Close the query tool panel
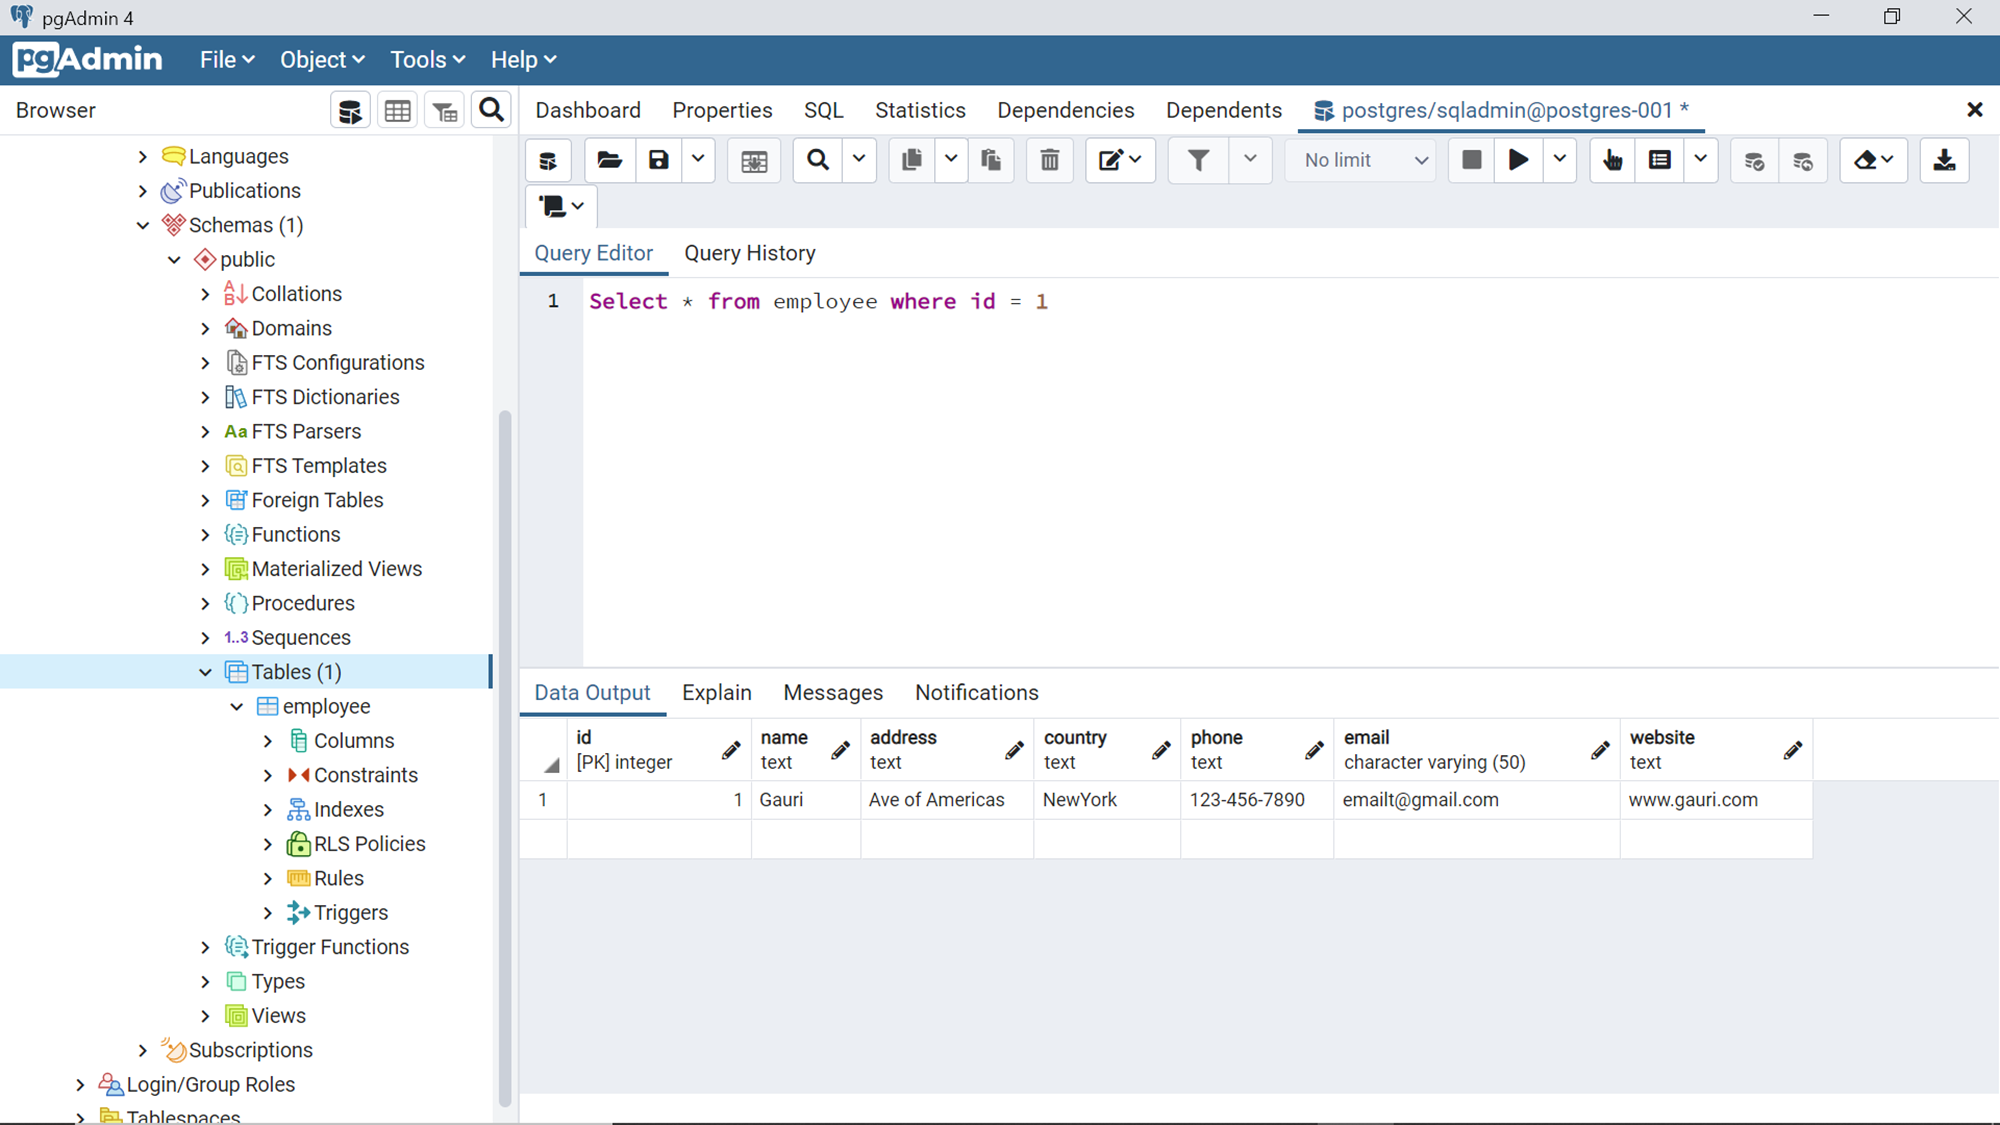 [1974, 110]
